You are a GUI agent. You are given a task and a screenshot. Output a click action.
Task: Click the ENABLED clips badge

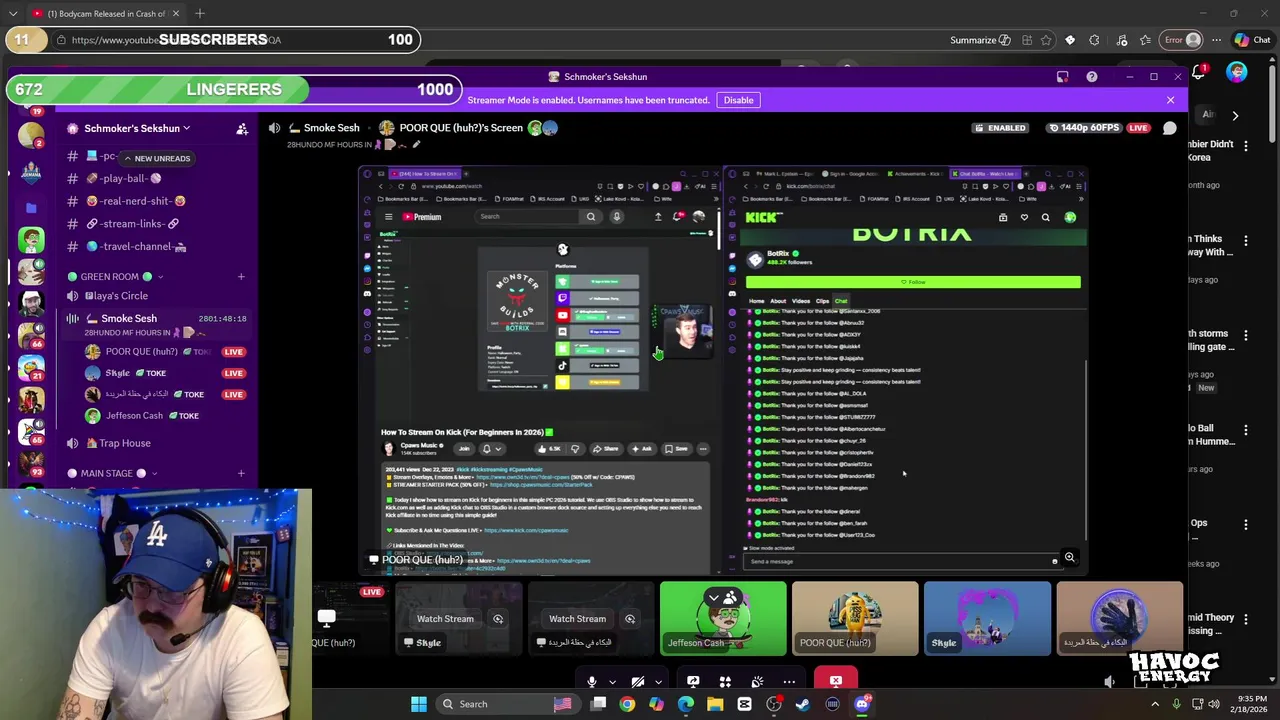pyautogui.click(x=1001, y=128)
